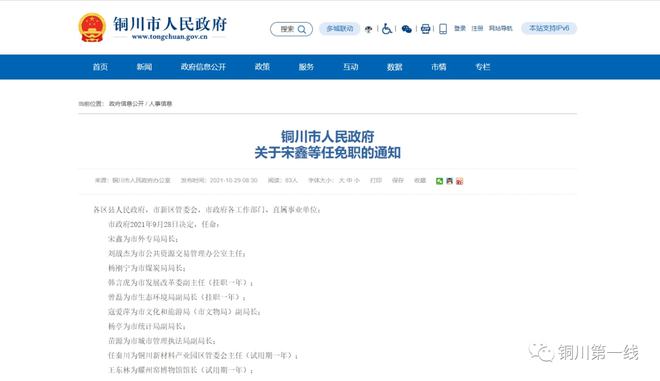The height and width of the screenshot is (381, 660).
Task: Open the 新闻 nav tab
Action: click(144, 67)
